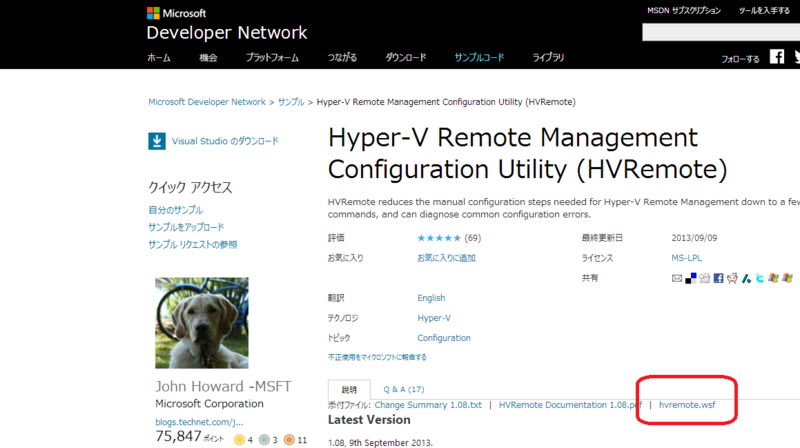Click the 75,847 points value
Image resolution: width=800 pixels, height=448 pixels.
tap(178, 436)
